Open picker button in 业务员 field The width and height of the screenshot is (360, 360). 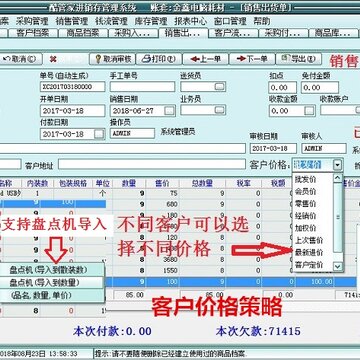(219, 110)
